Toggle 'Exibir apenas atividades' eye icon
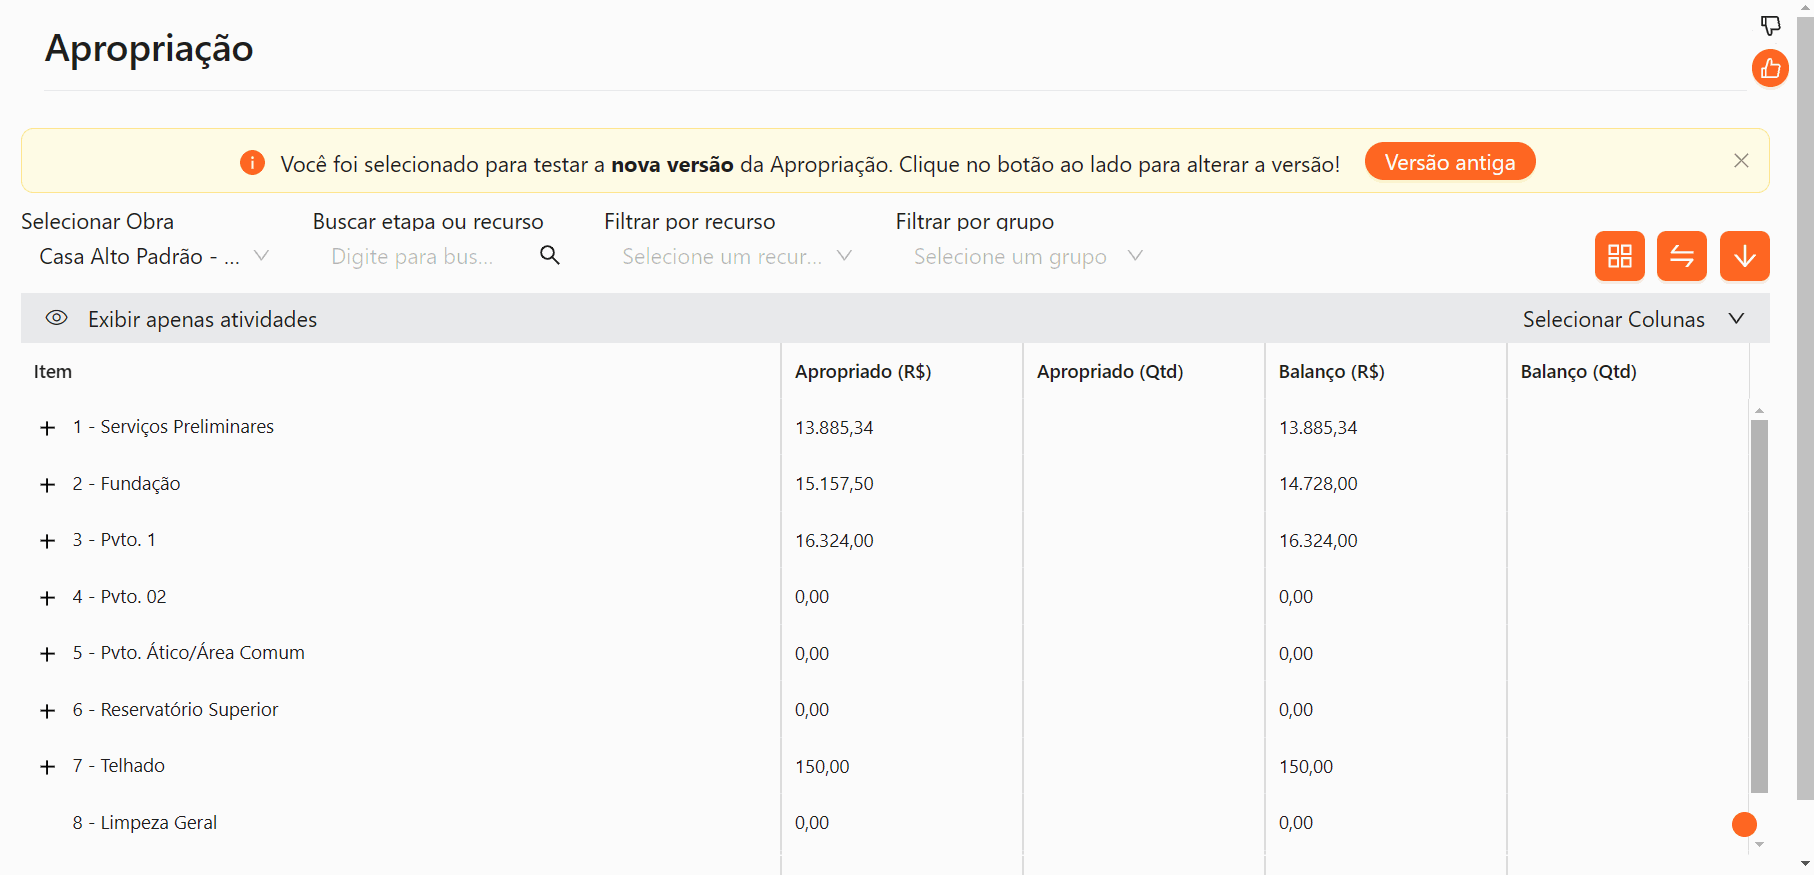 (57, 318)
